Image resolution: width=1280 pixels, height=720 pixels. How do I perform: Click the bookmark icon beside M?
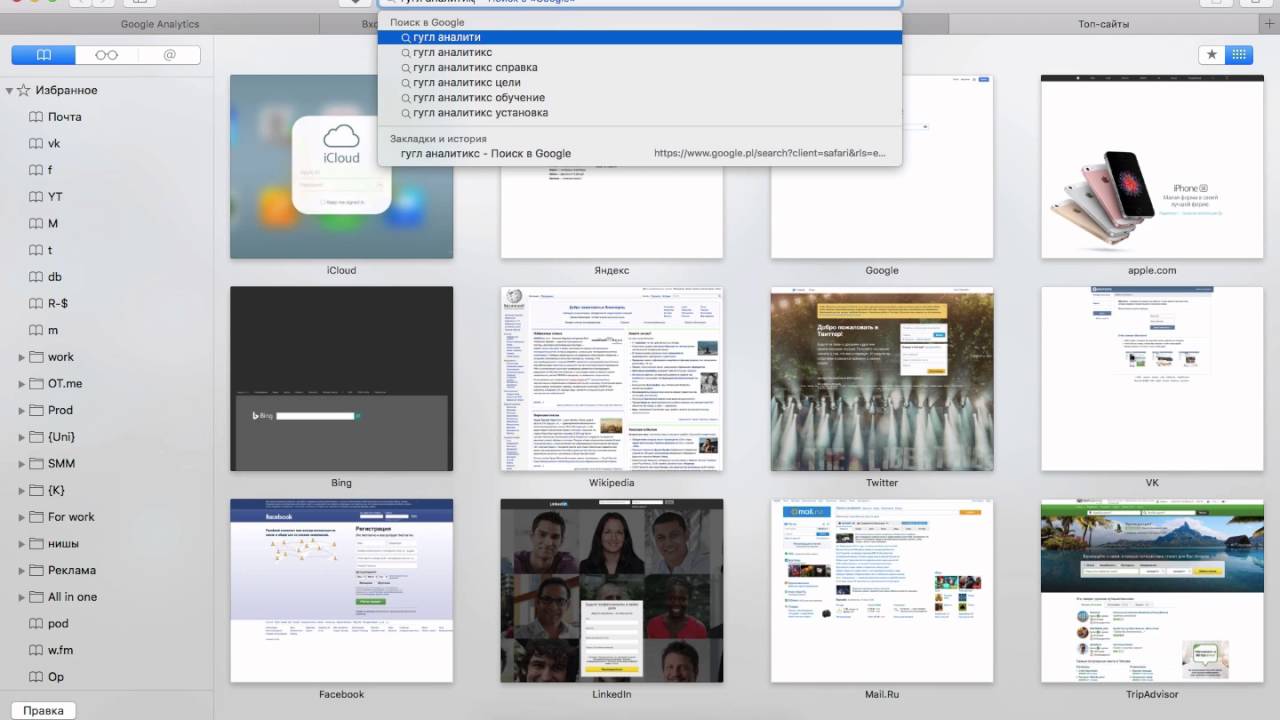click(x=36, y=224)
